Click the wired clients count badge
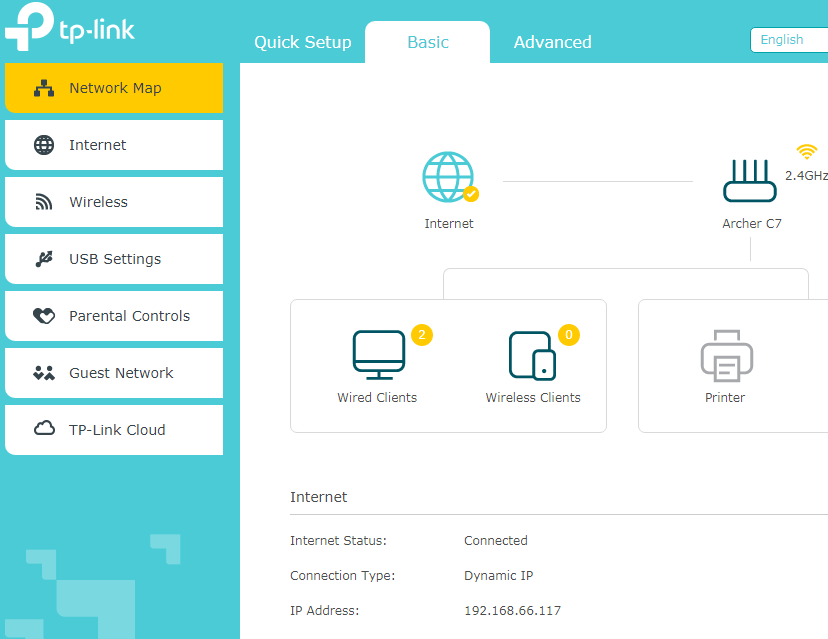 tap(422, 335)
